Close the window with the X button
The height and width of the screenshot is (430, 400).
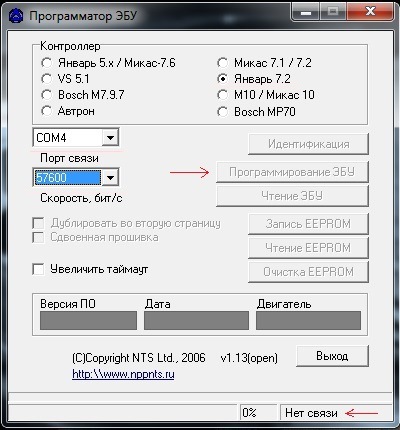click(x=370, y=12)
